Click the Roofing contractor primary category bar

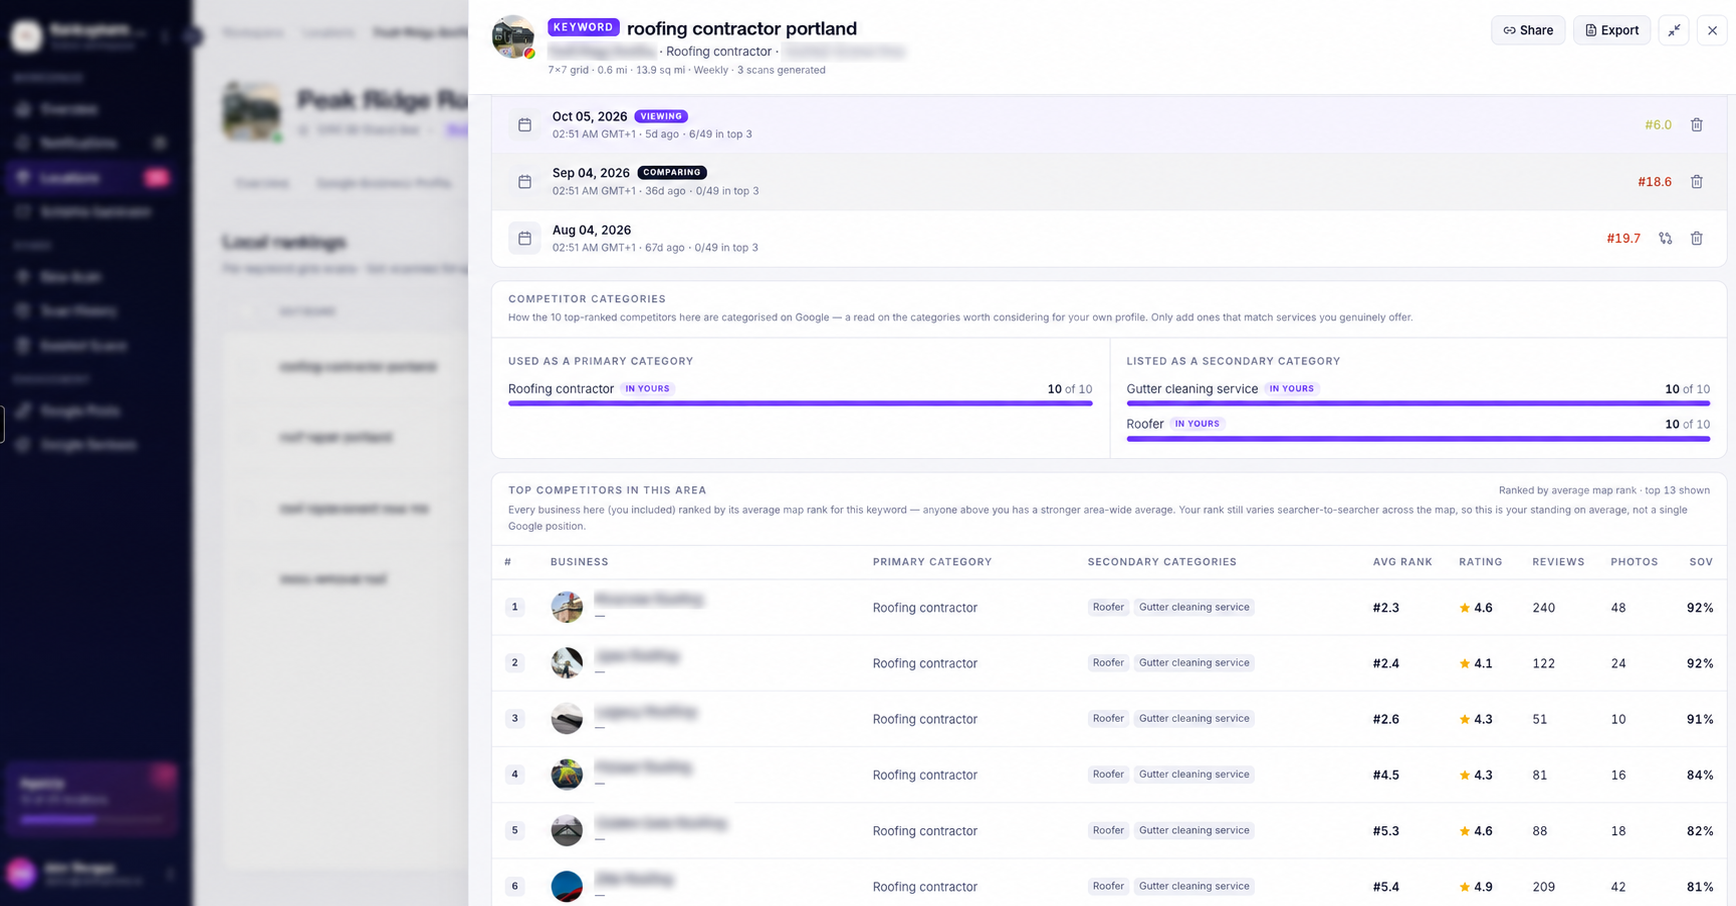800,403
